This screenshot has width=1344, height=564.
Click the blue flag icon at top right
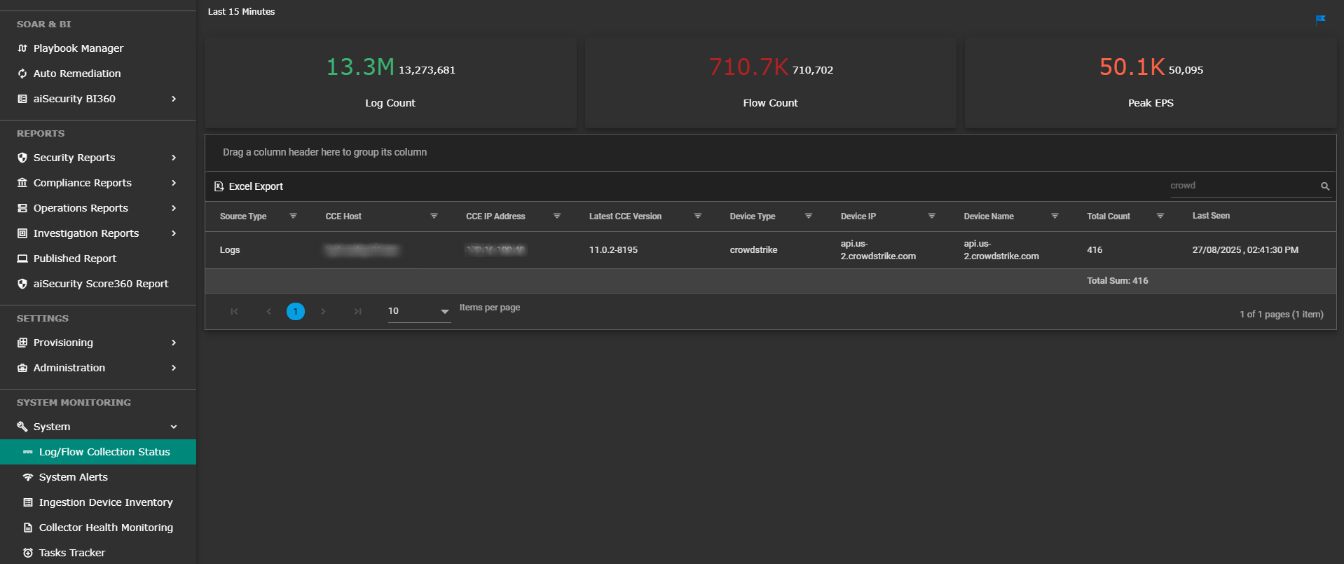pos(1321,19)
